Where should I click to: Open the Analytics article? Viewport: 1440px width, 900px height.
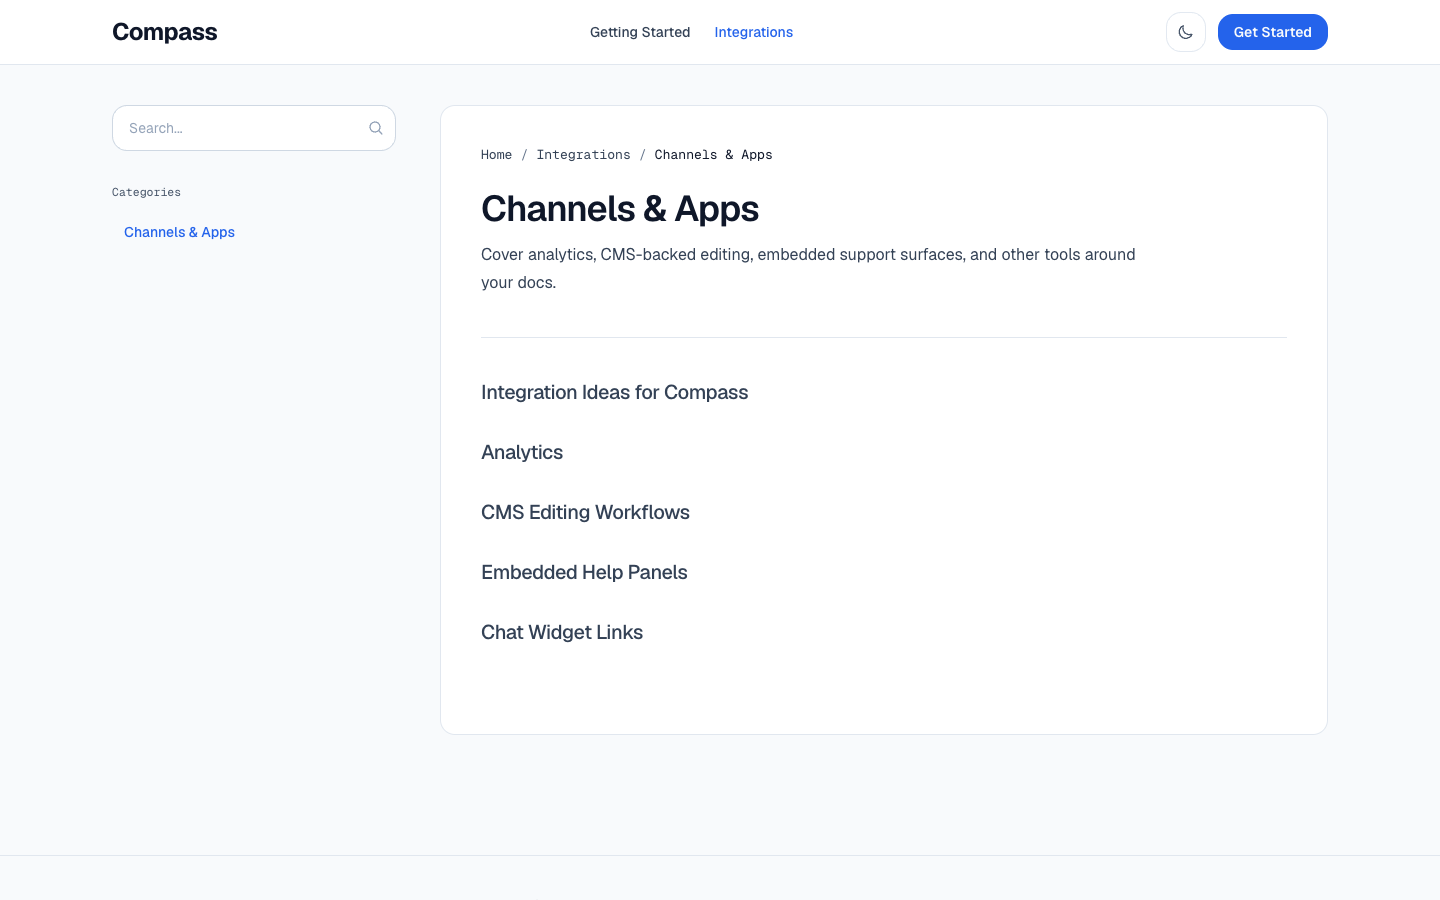click(522, 452)
